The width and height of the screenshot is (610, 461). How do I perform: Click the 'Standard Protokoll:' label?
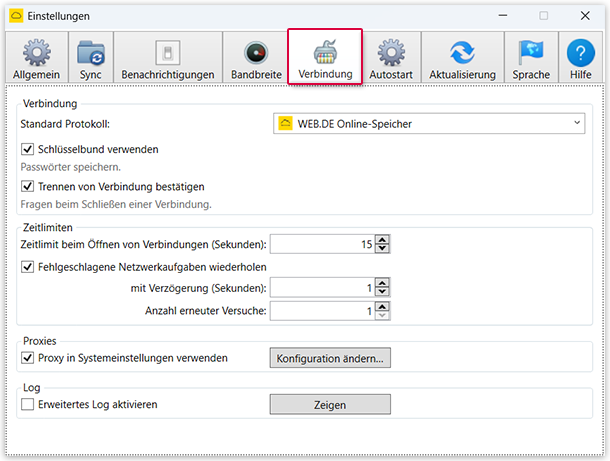65,124
